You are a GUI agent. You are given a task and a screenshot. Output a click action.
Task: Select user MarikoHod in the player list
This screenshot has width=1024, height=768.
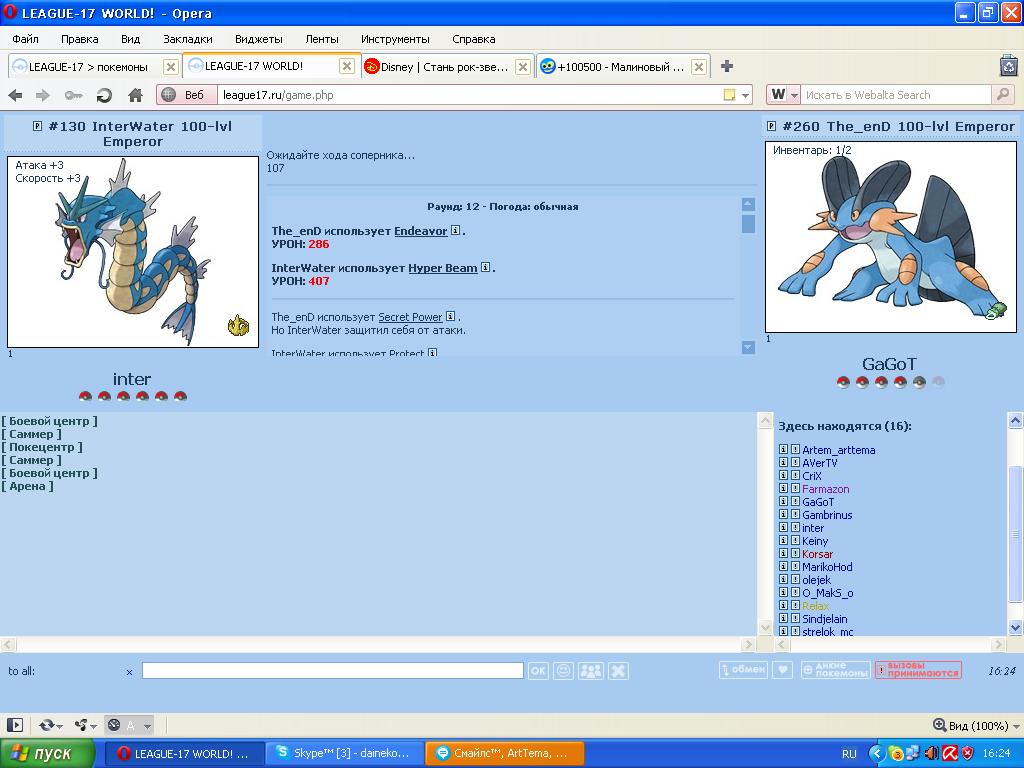pos(827,567)
